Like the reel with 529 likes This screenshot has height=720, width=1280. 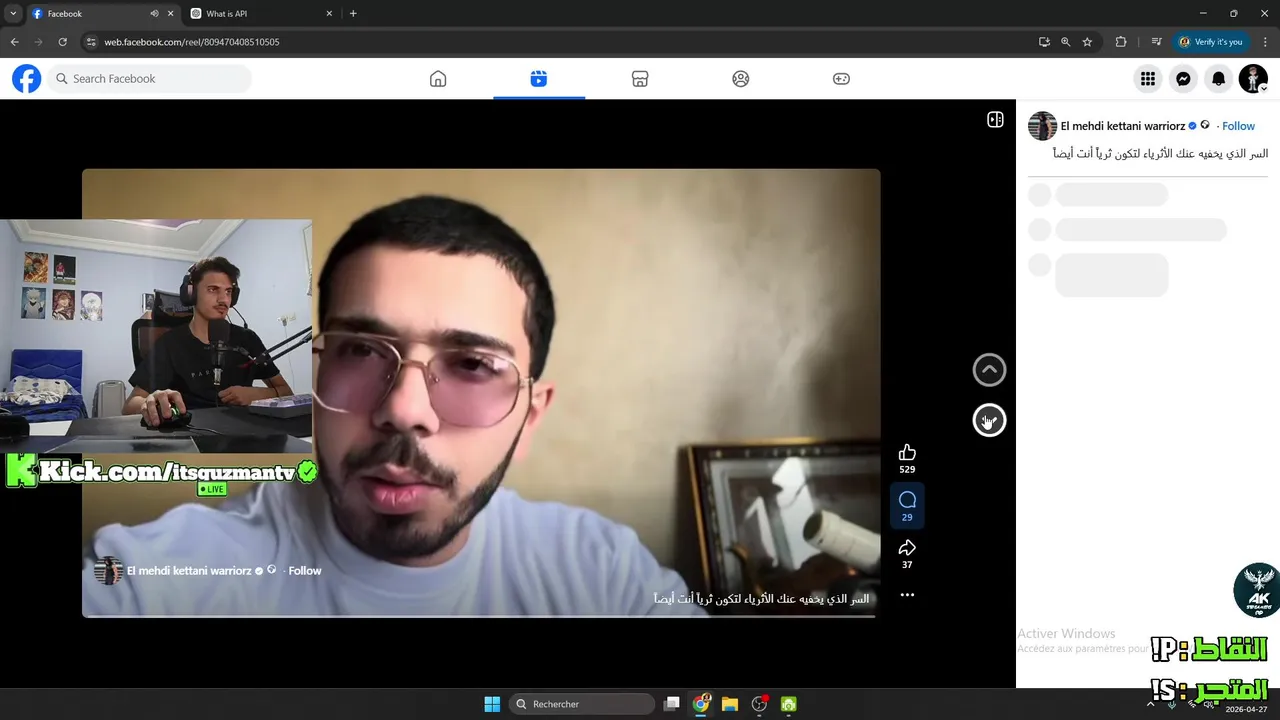(907, 453)
